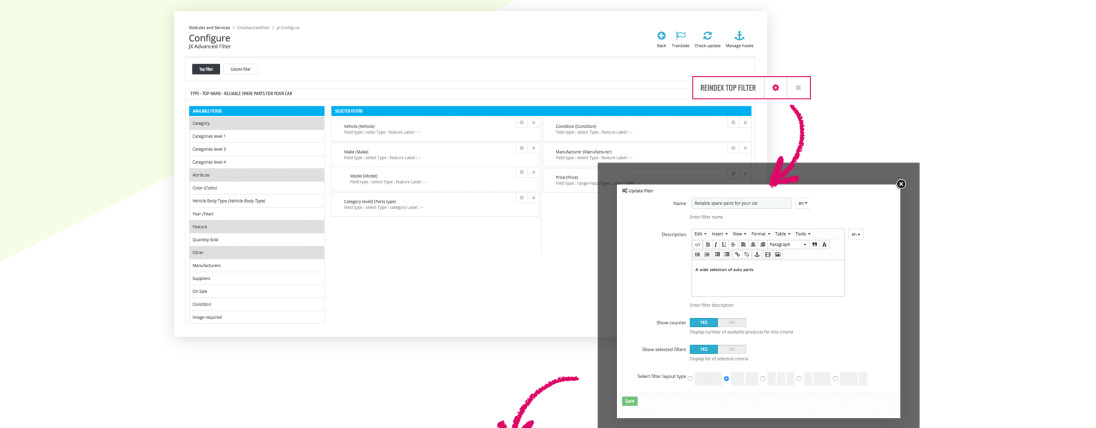Click settings gear on the Vehicle filter

[521, 122]
